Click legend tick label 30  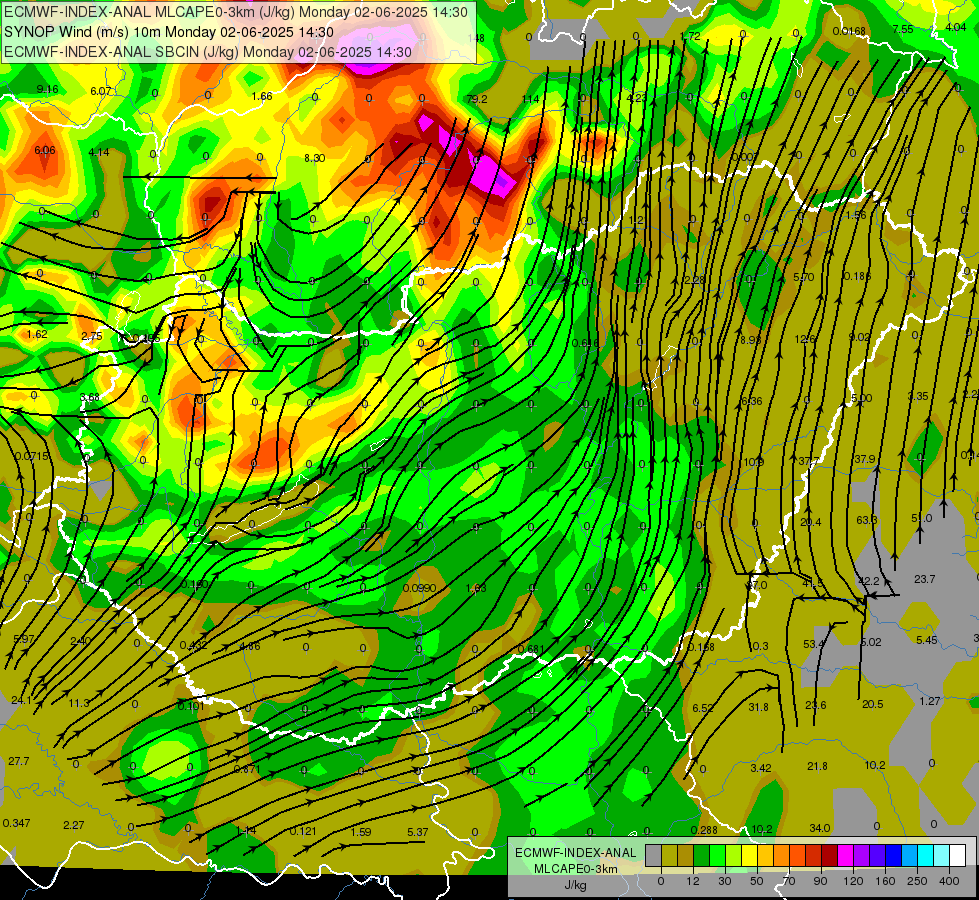[725, 881]
